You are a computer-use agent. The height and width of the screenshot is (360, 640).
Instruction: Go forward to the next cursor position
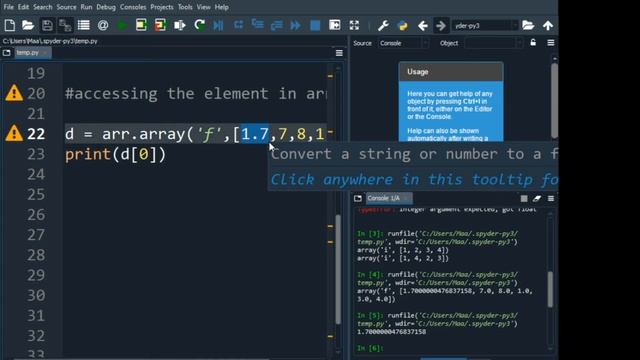point(441,26)
